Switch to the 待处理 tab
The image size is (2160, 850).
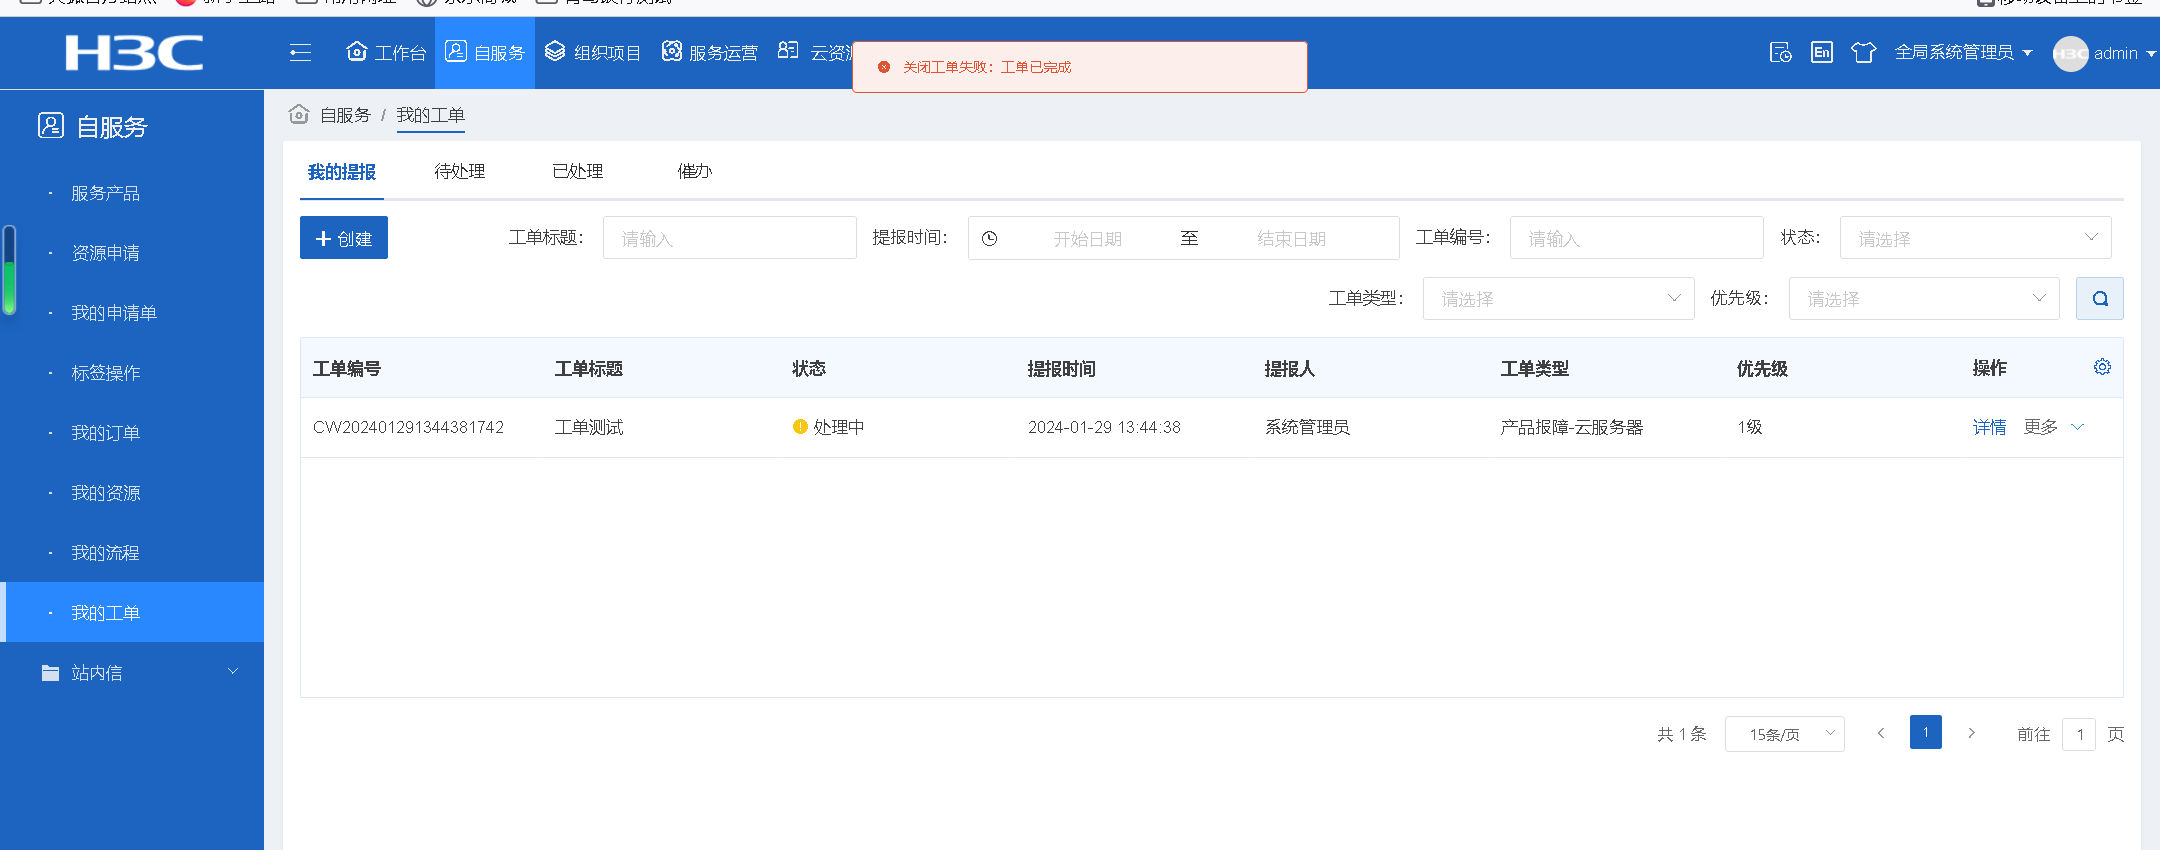[x=460, y=172]
